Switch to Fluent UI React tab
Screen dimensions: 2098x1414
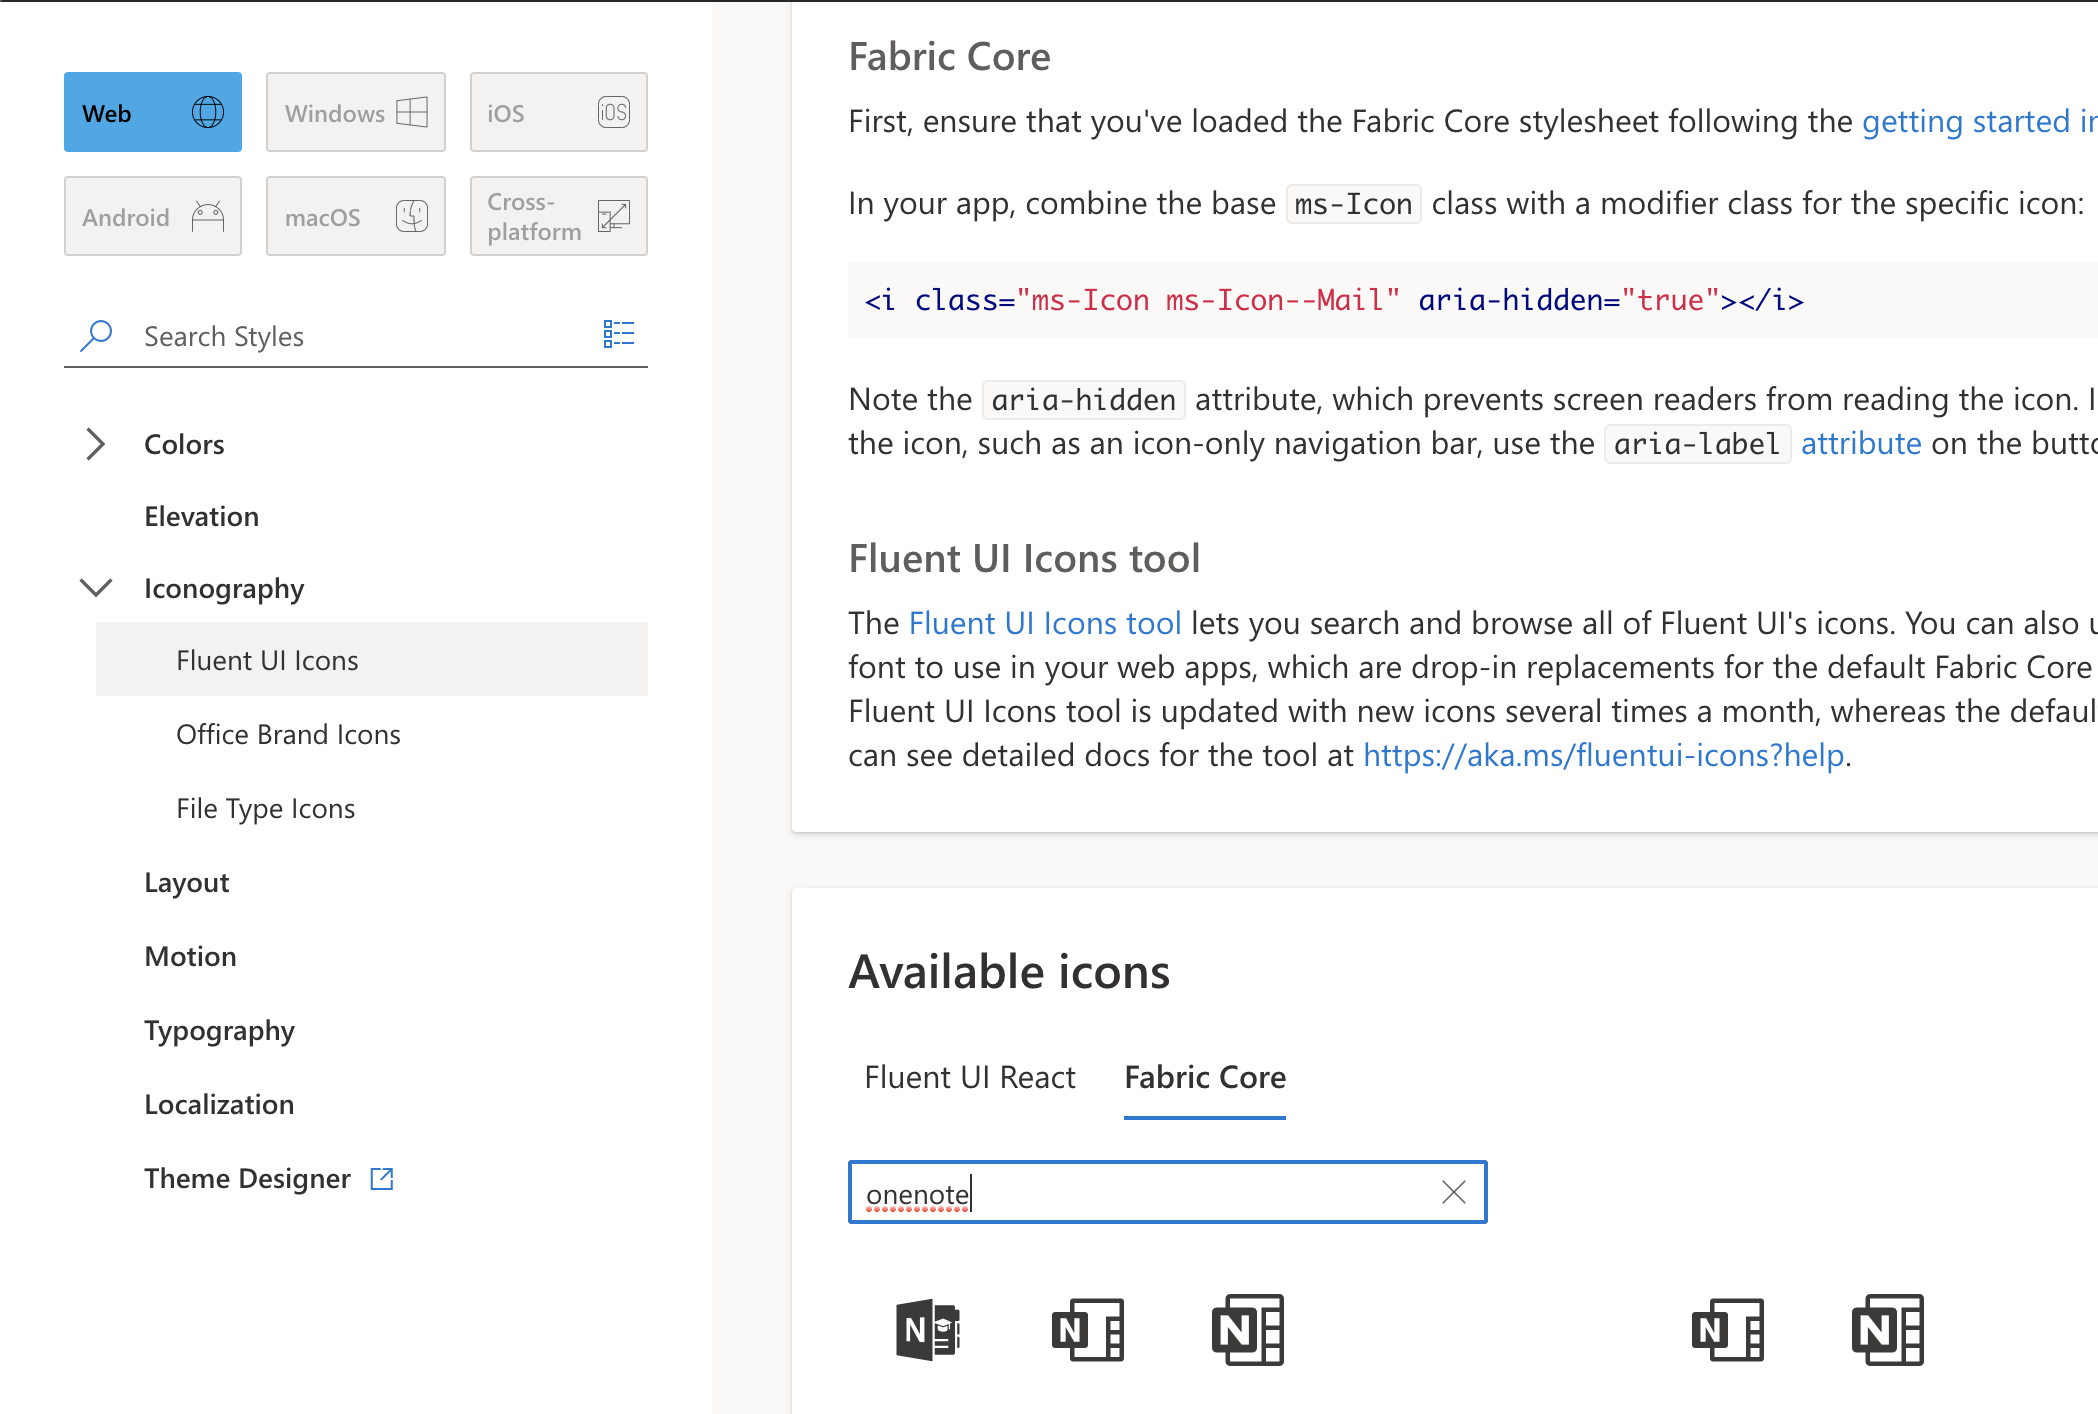(x=969, y=1077)
